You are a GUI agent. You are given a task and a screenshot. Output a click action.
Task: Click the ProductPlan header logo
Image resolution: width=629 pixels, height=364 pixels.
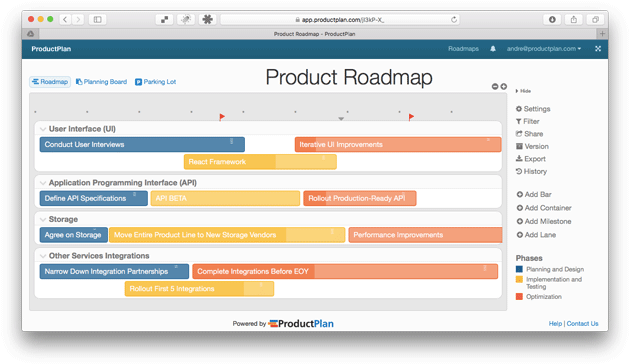(x=51, y=49)
